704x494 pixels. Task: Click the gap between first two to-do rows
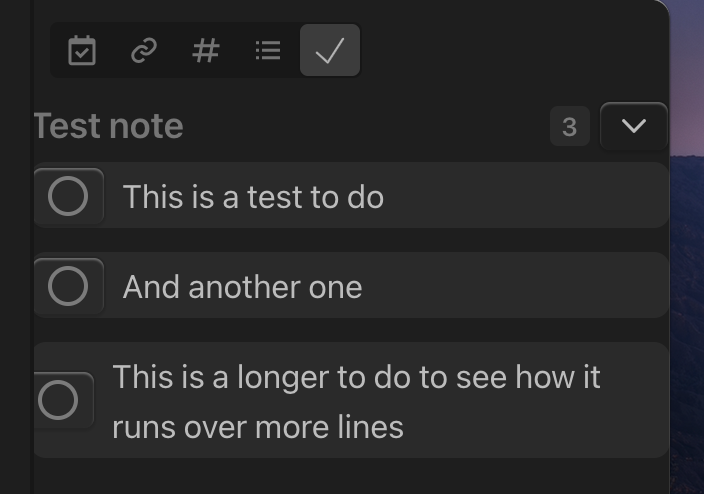(x=350, y=240)
